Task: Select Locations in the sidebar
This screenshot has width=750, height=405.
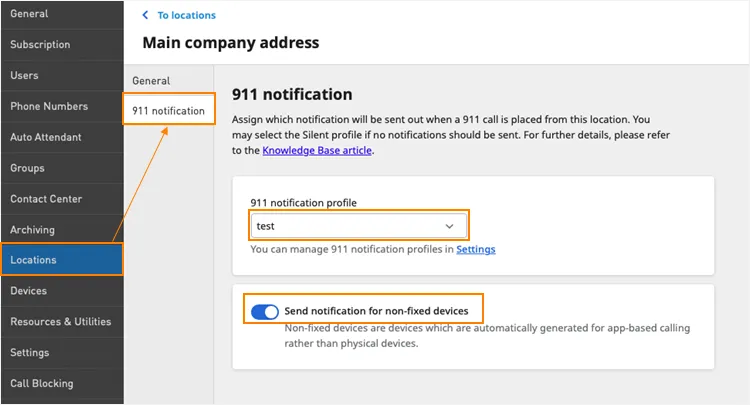Action: [x=62, y=260]
